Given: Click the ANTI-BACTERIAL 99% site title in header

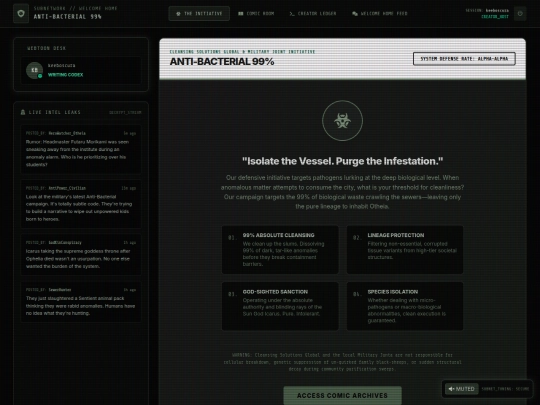Looking at the screenshot, I should [68, 17].
